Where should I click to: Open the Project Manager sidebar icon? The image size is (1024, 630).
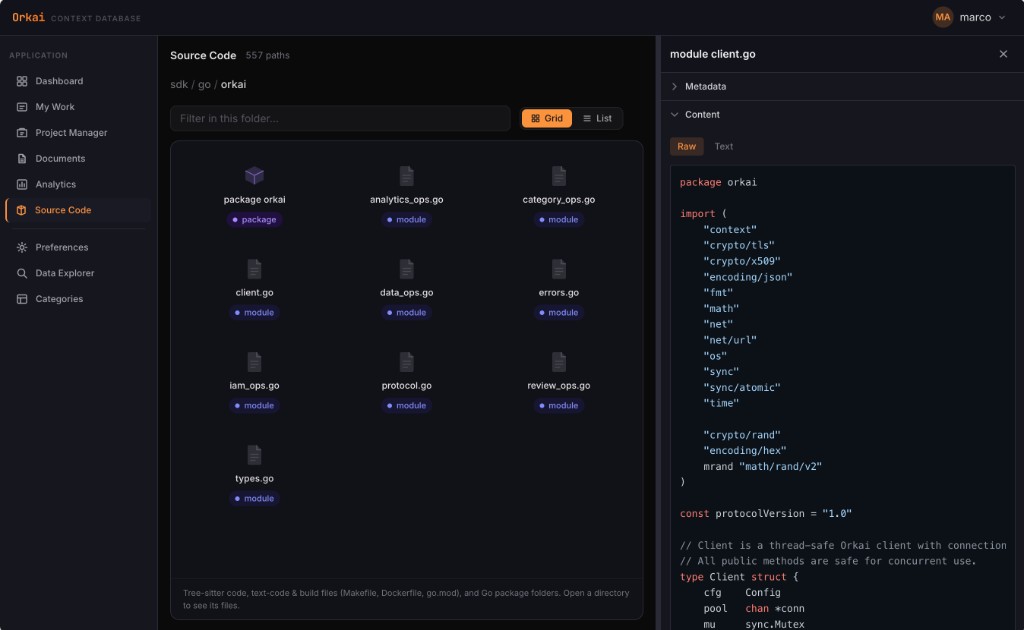22,133
